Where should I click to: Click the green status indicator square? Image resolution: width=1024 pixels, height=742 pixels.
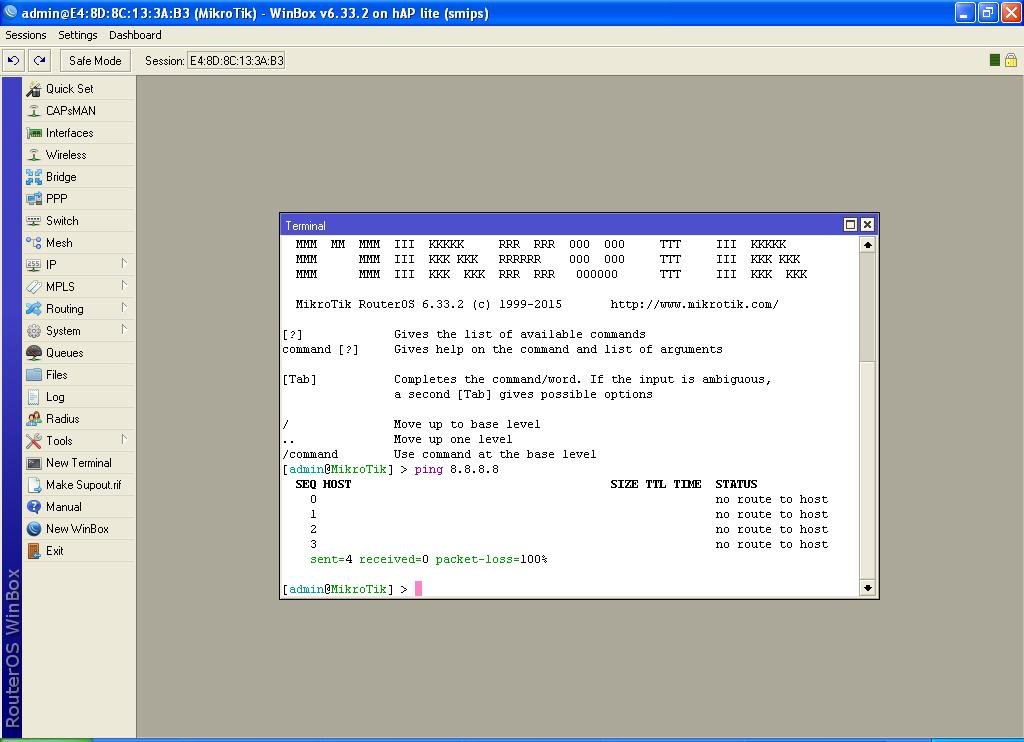[995, 60]
